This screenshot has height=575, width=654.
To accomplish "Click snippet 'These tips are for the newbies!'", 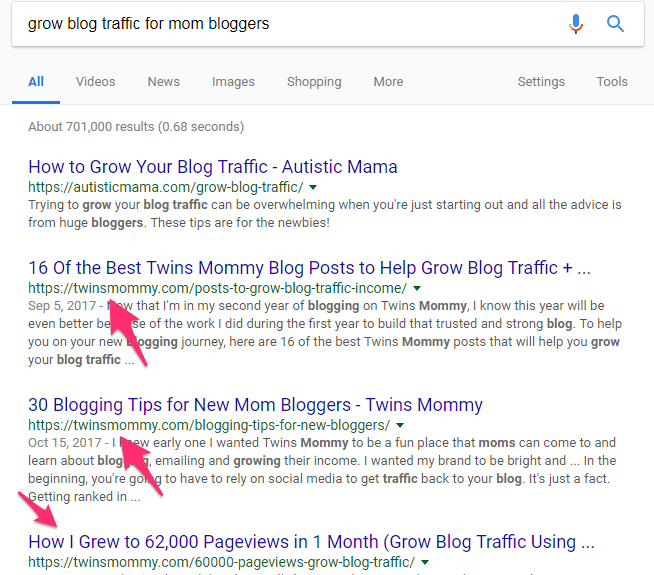I will [x=240, y=223].
